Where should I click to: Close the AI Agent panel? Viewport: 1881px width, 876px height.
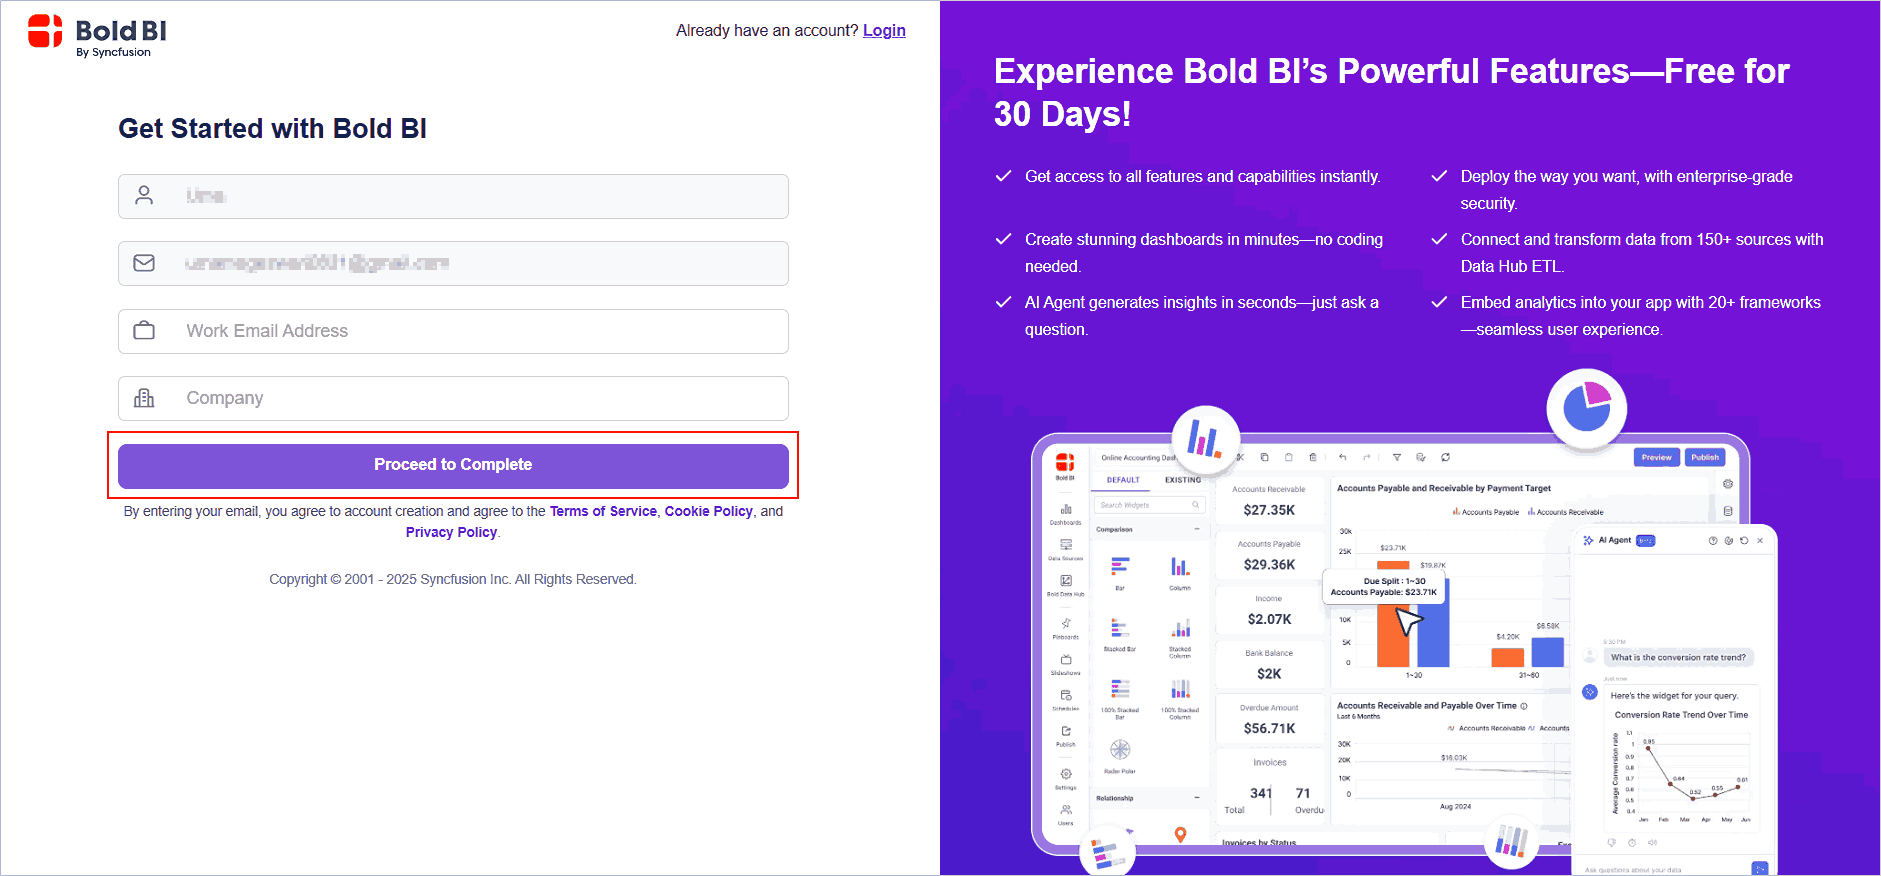(x=1760, y=541)
